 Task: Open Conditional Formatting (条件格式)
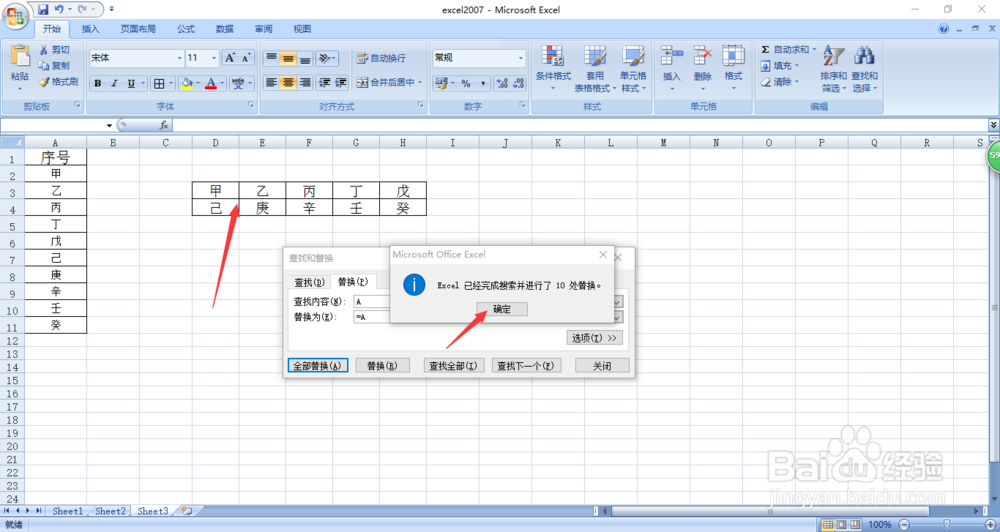553,68
